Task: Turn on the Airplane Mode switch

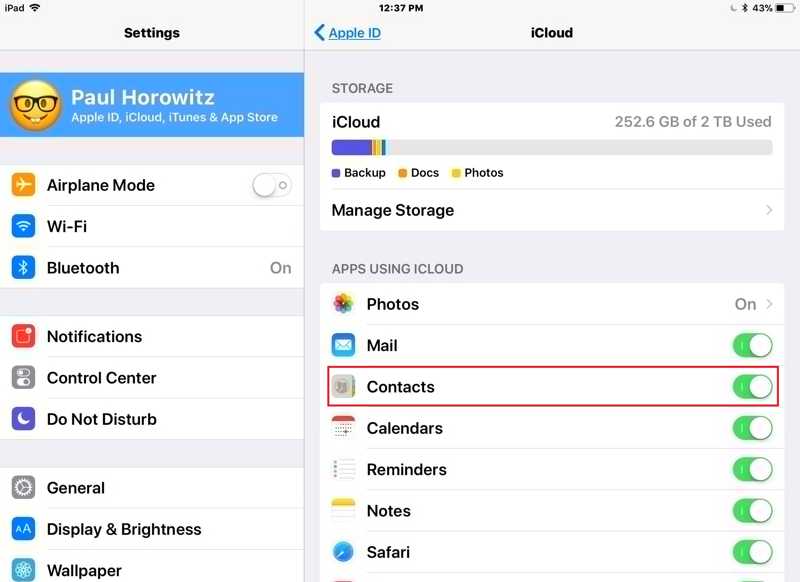Action: (x=272, y=185)
